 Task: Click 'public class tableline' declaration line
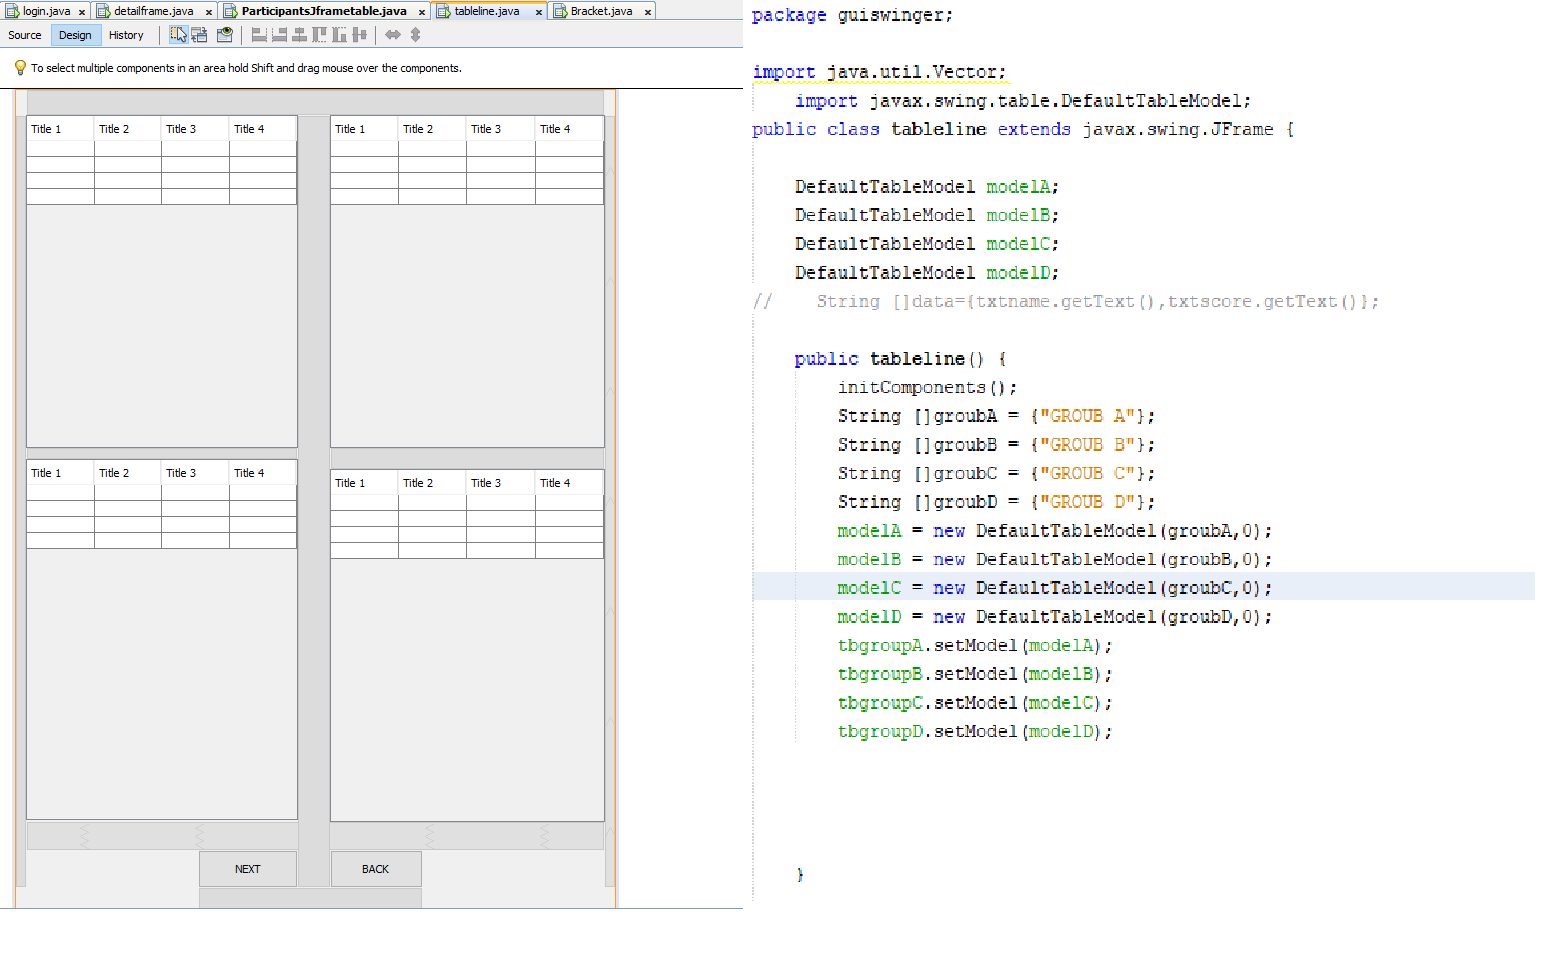1023,129
